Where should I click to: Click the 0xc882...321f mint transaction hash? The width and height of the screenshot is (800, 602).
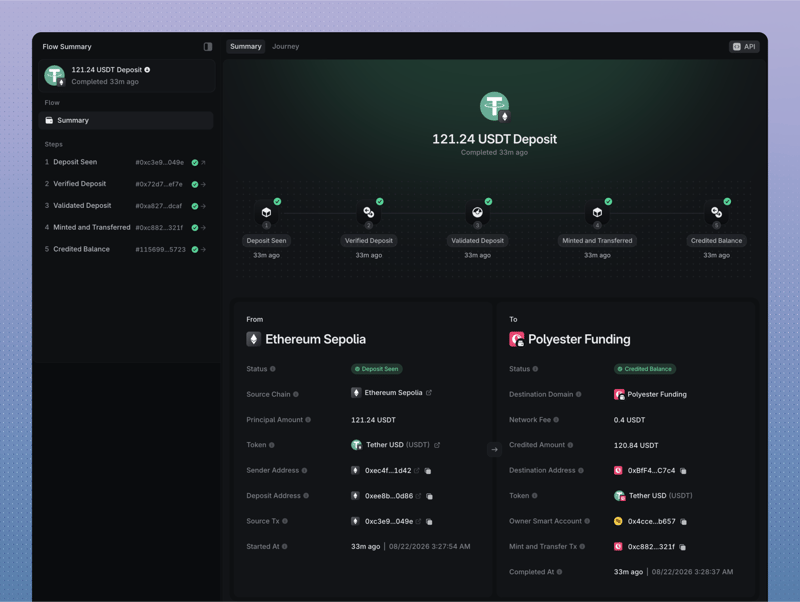point(651,547)
